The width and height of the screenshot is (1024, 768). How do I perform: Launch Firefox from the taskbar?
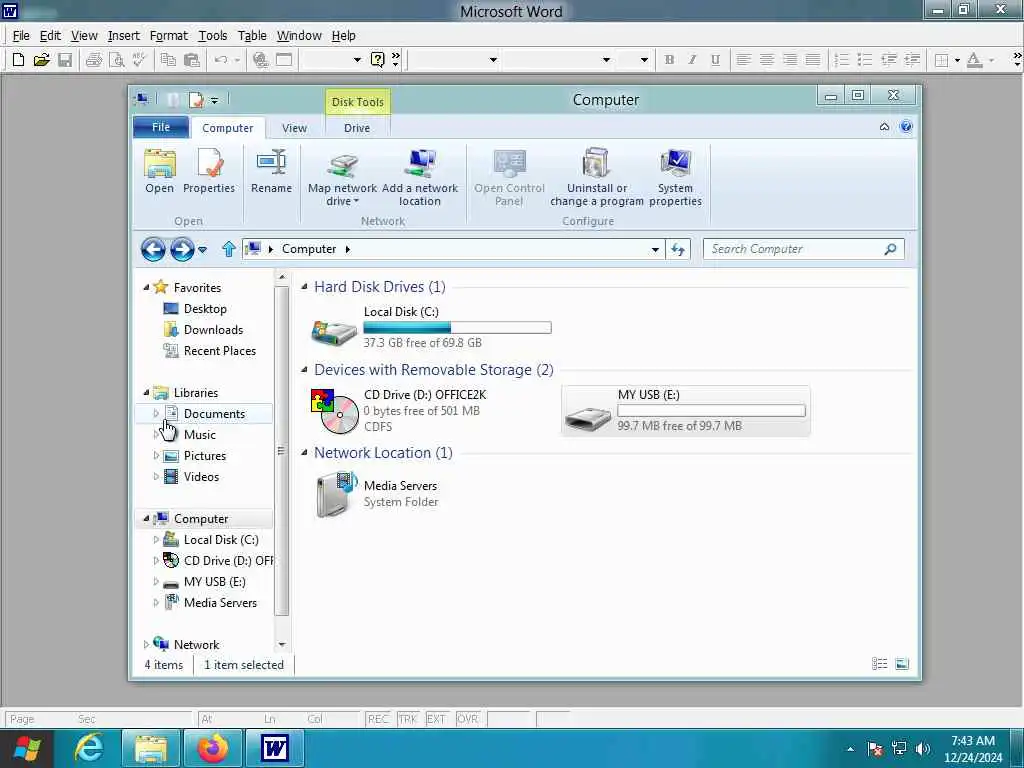(213, 748)
